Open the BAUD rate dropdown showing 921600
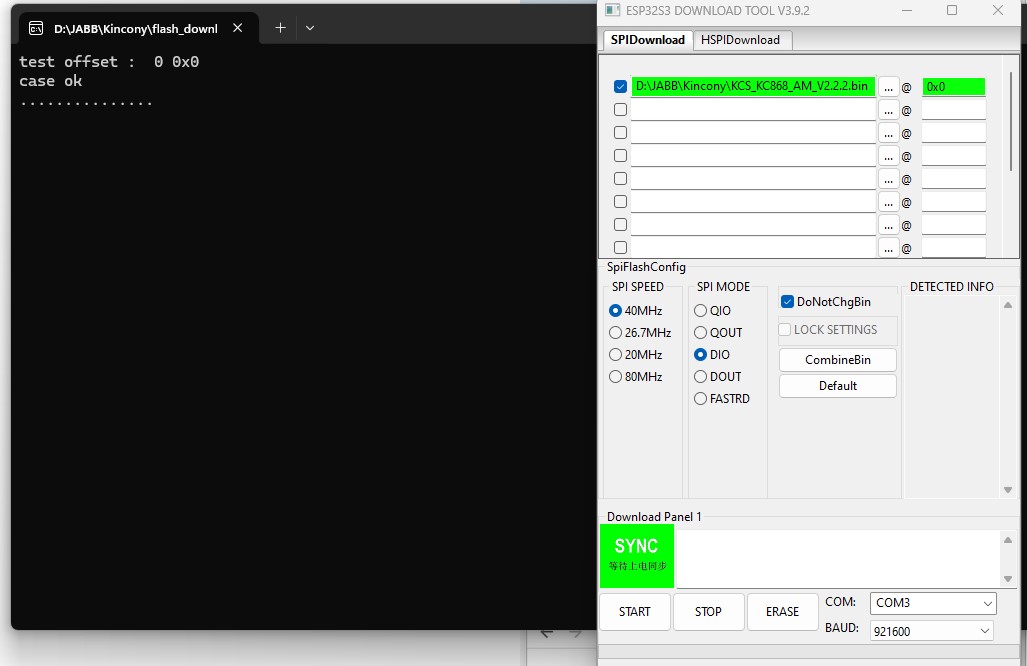The height and width of the screenshot is (666, 1027). pyautogui.click(x=931, y=631)
